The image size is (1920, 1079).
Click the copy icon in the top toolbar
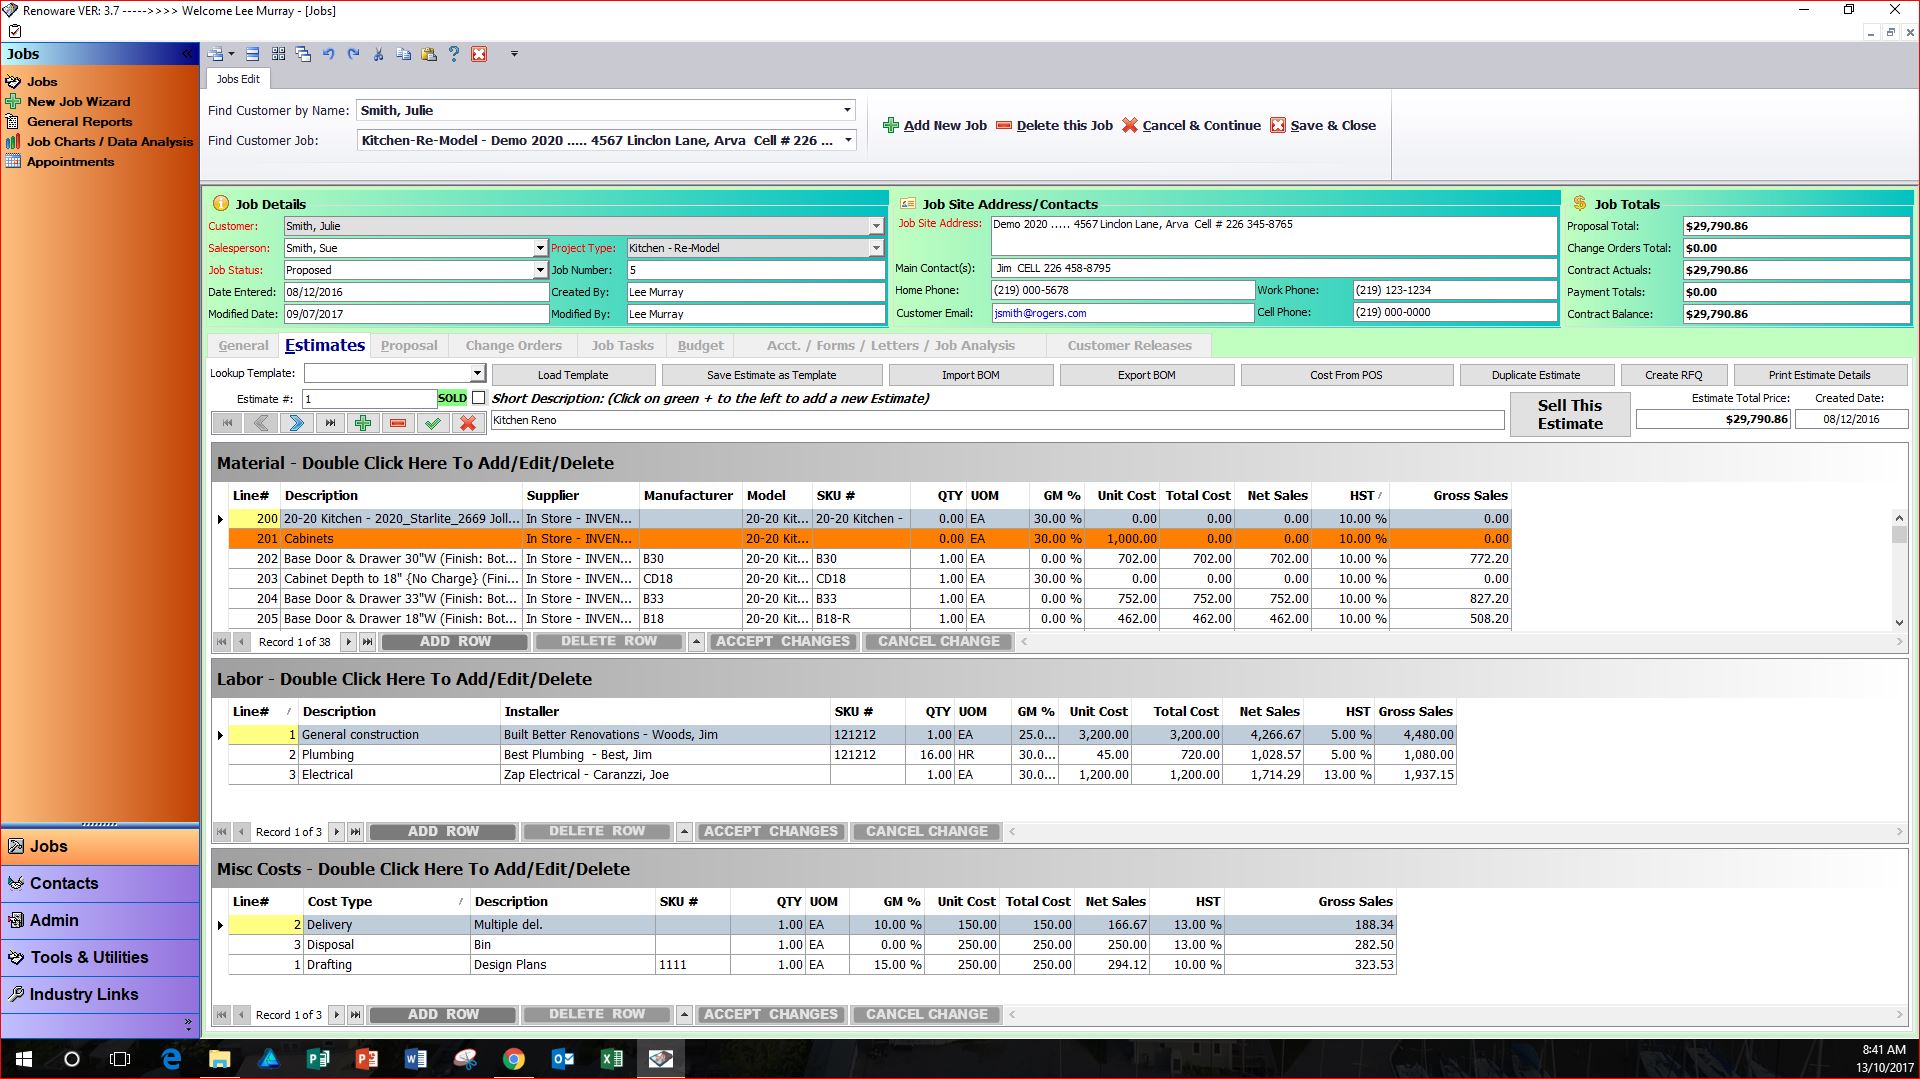point(403,54)
